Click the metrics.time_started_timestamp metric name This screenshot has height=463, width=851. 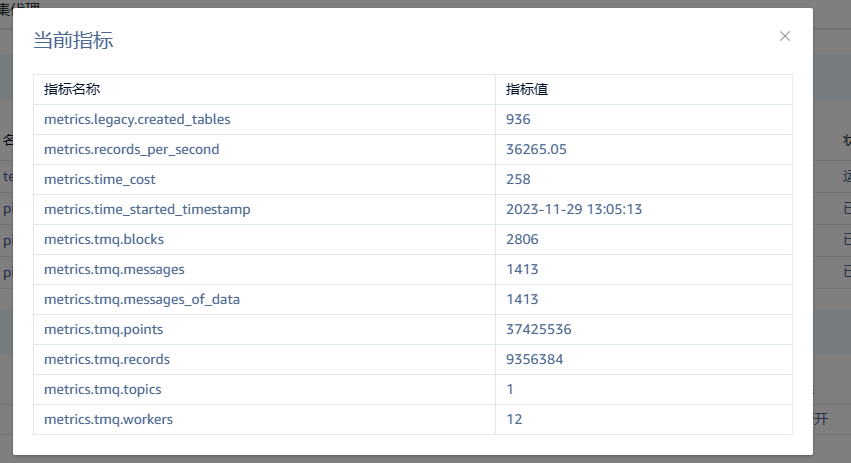click(x=147, y=209)
